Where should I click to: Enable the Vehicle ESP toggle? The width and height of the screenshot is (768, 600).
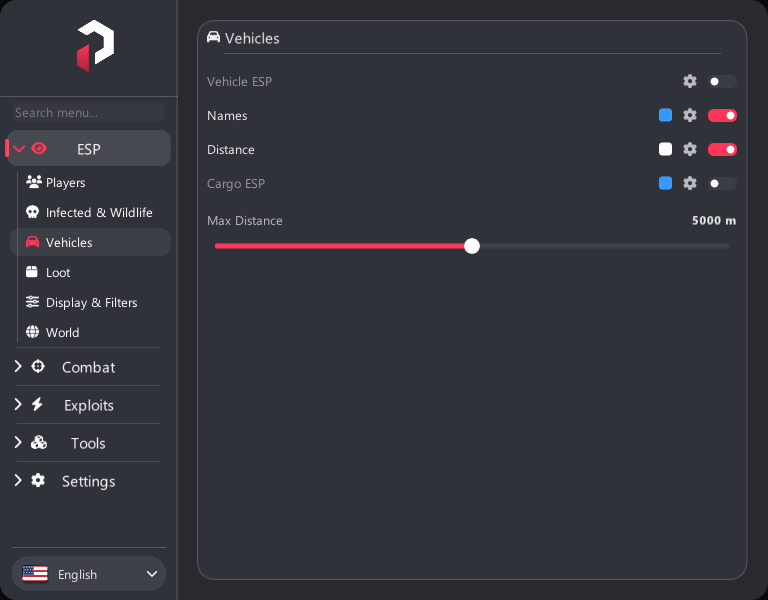click(x=722, y=81)
